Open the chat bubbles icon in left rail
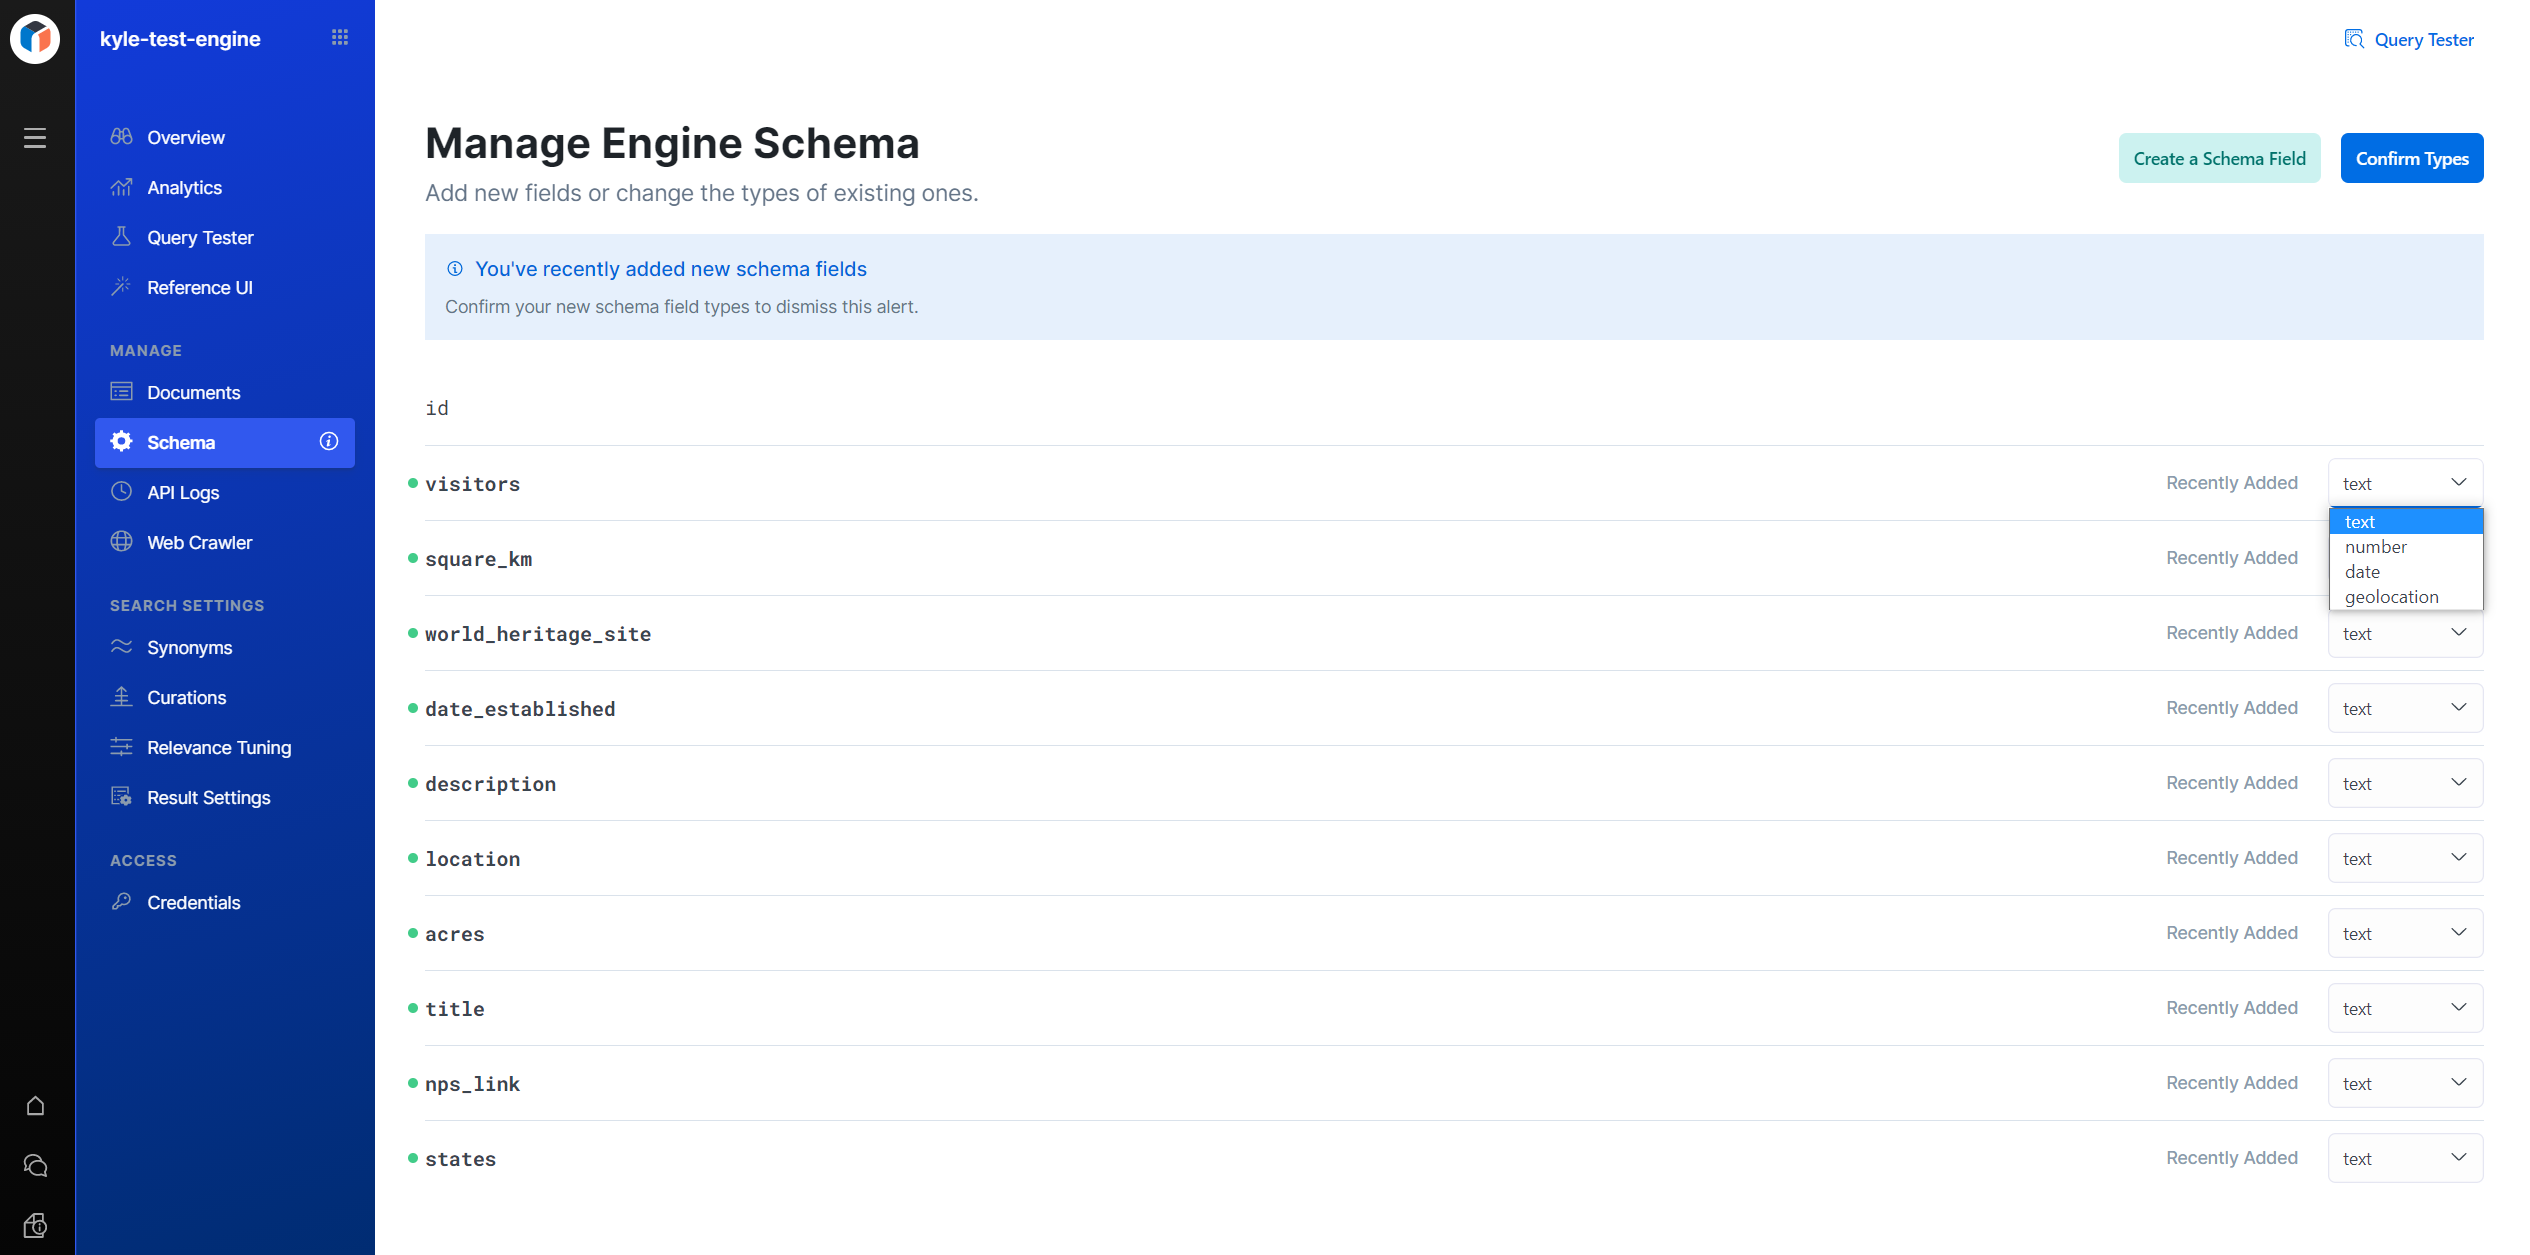This screenshot has width=2530, height=1255. [x=35, y=1166]
